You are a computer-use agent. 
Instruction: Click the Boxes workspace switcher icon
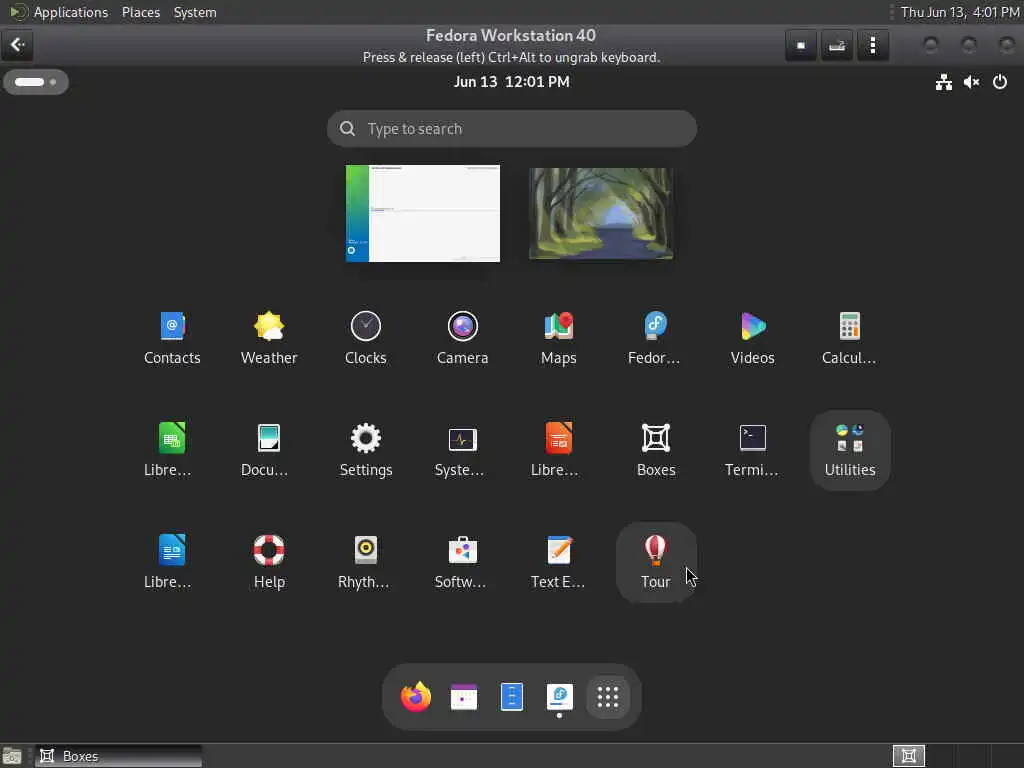point(908,756)
